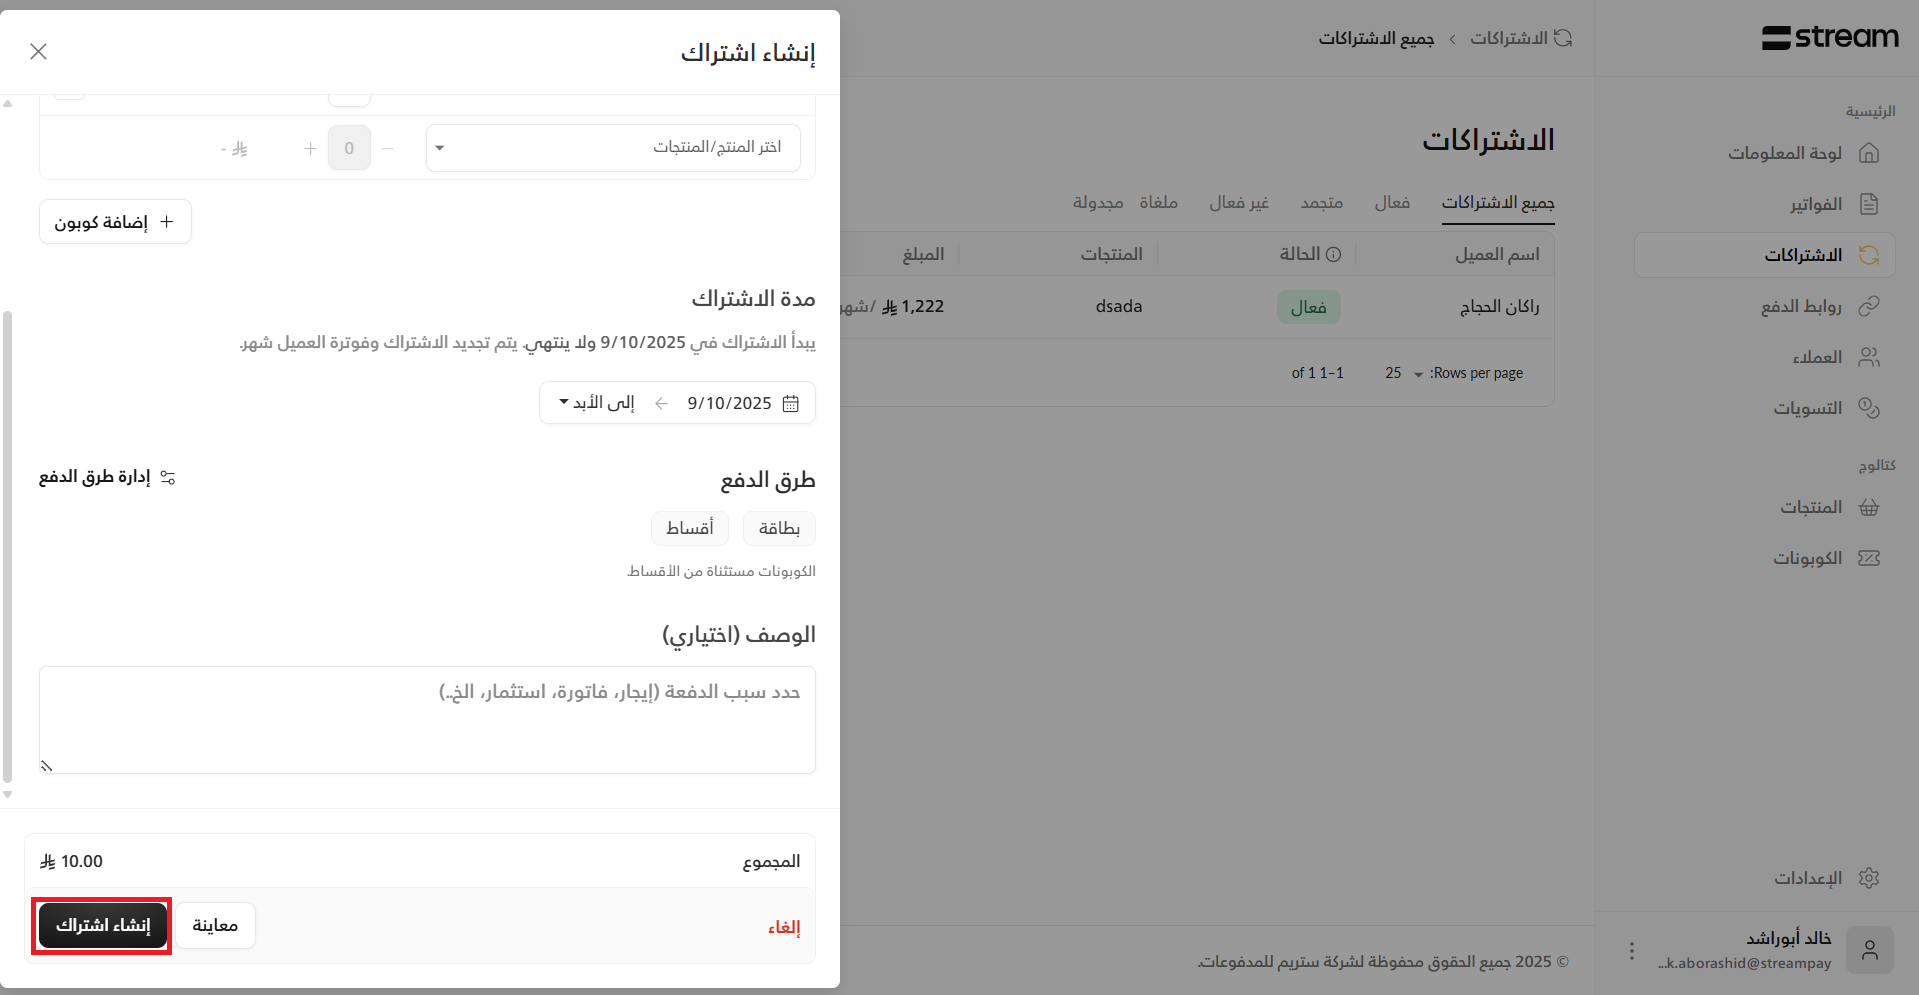Switch to the ملغاة tab

tap(1158, 203)
